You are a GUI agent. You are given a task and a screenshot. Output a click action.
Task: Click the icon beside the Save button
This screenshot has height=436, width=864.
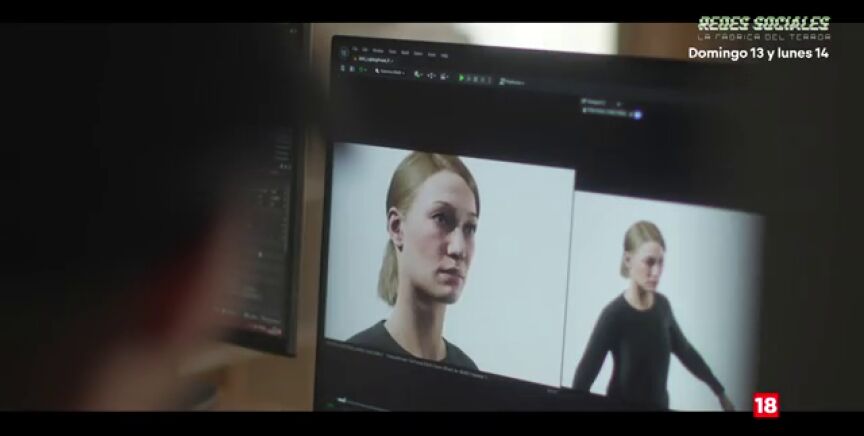click(352, 69)
